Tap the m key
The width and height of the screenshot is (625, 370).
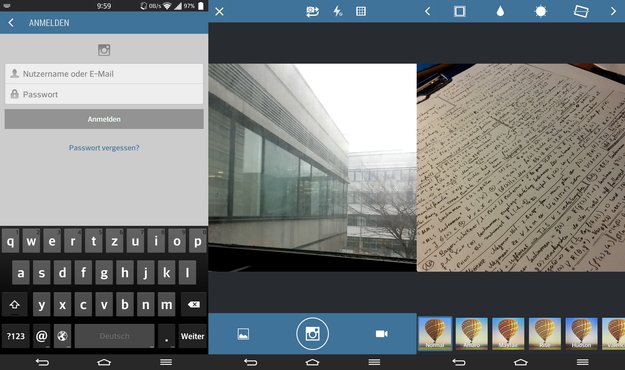pyautogui.click(x=167, y=305)
